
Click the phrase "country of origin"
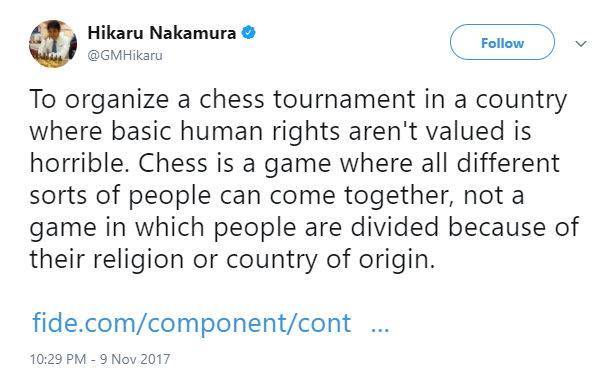[x=330, y=259]
